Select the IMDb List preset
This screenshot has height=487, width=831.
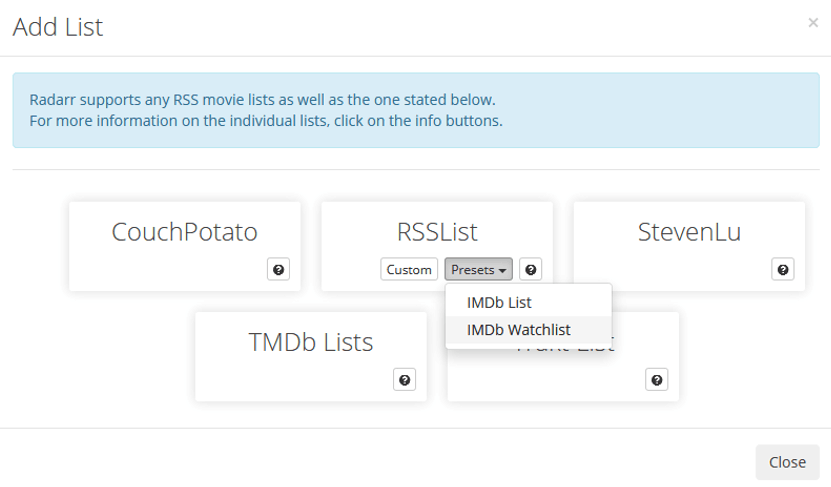pyautogui.click(x=499, y=302)
